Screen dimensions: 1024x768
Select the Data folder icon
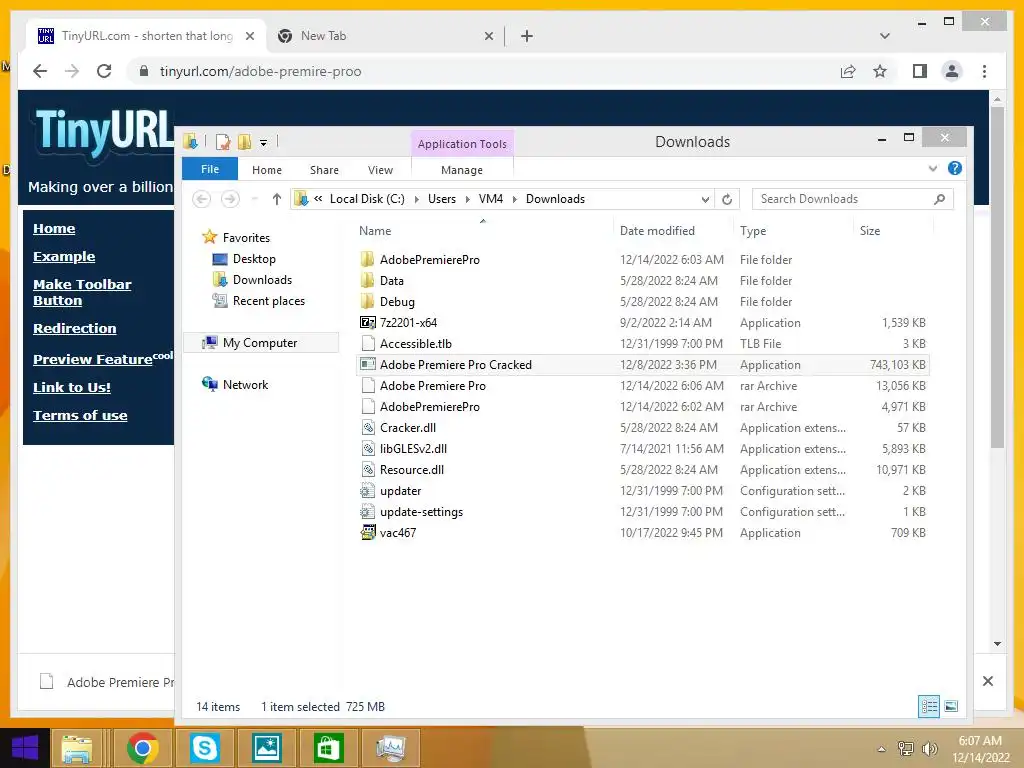pos(368,280)
